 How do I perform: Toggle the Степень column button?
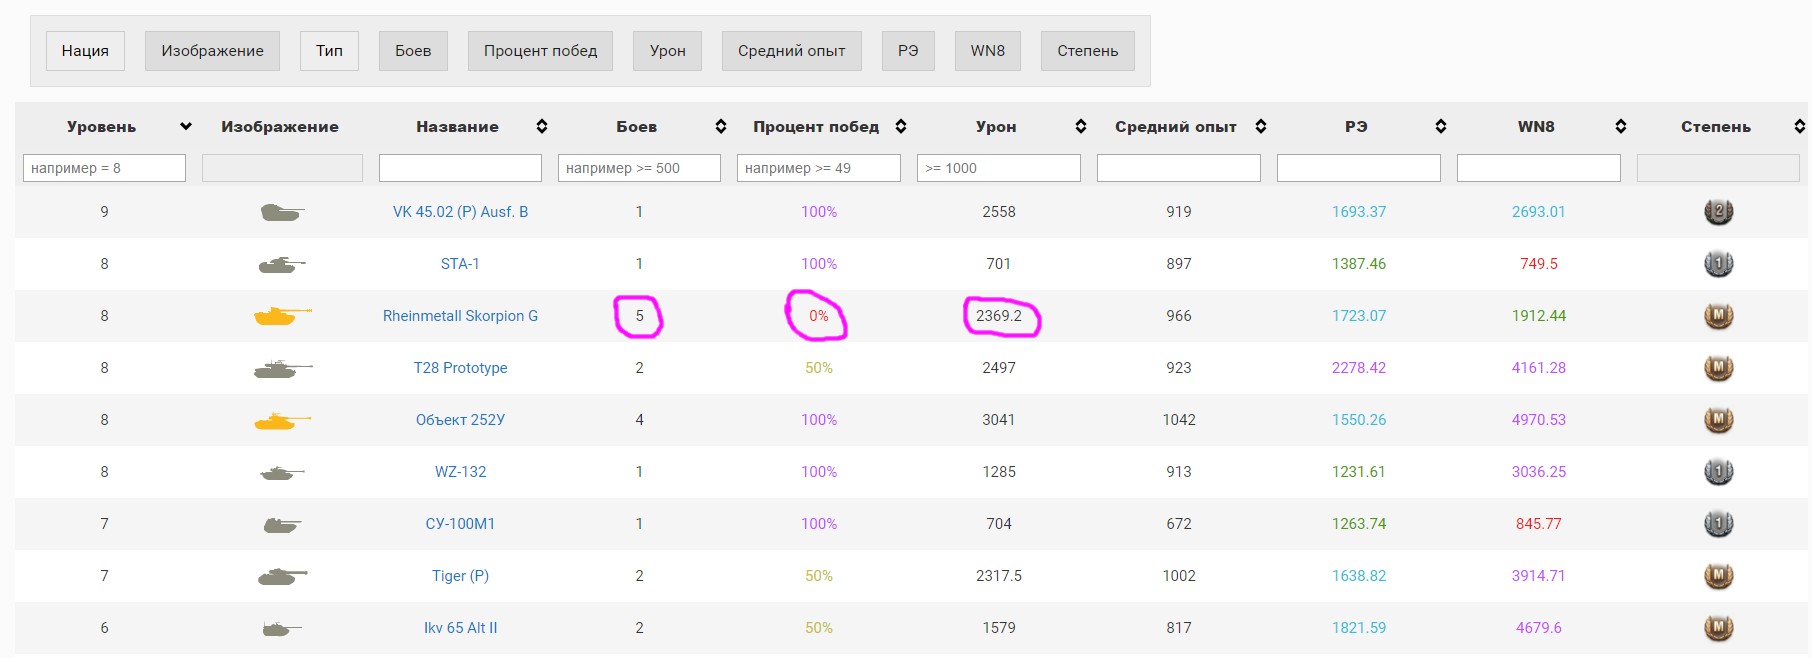point(1087,51)
